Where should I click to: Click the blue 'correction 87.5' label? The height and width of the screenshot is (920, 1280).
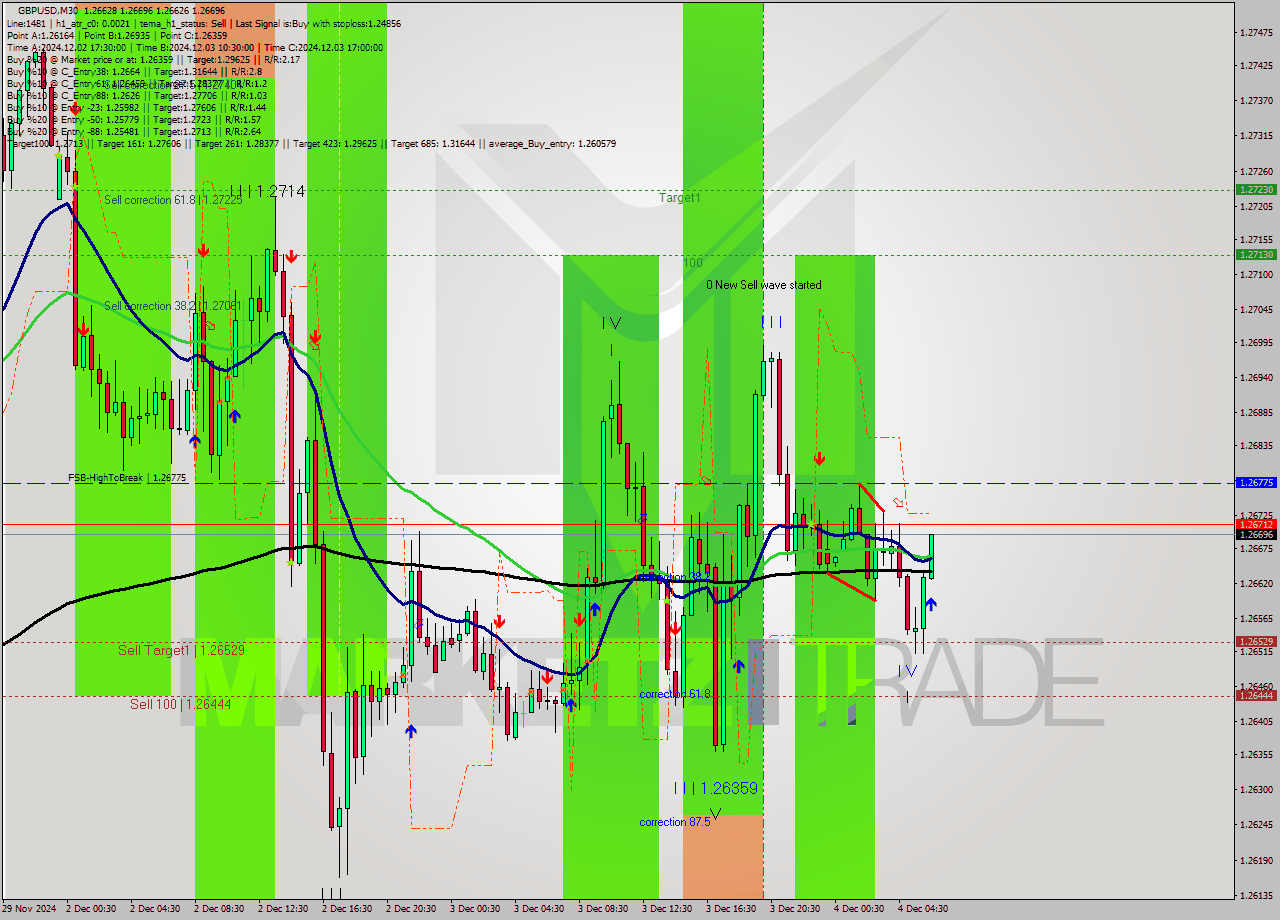click(675, 822)
